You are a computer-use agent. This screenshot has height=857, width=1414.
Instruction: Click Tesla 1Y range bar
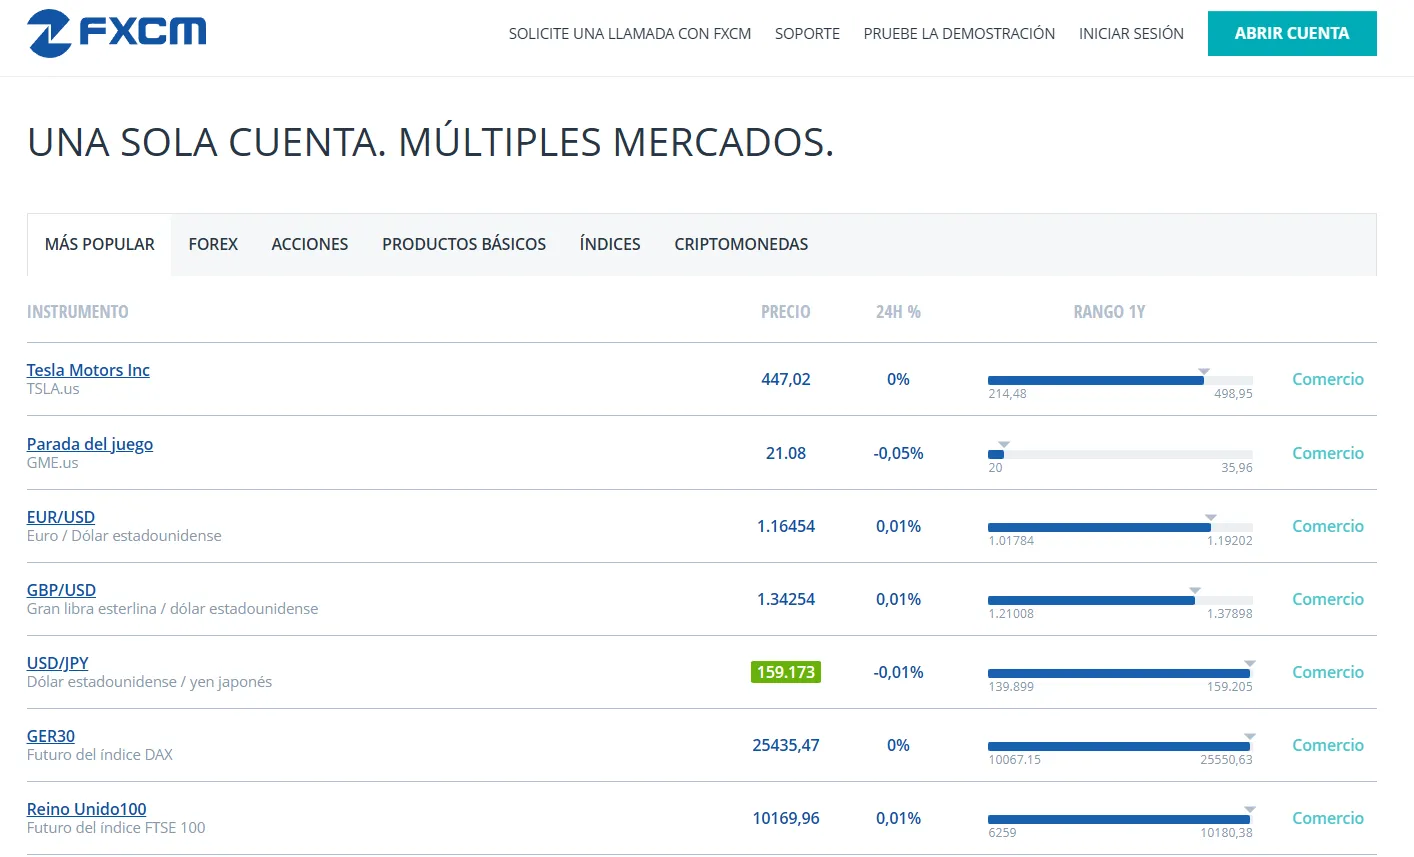click(x=1120, y=381)
